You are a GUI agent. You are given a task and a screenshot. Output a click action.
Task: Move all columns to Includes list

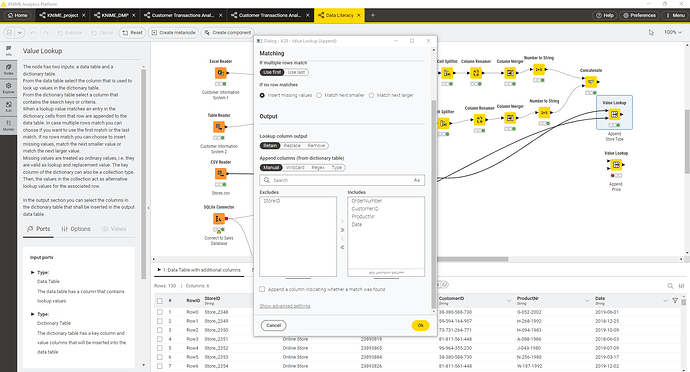click(342, 230)
